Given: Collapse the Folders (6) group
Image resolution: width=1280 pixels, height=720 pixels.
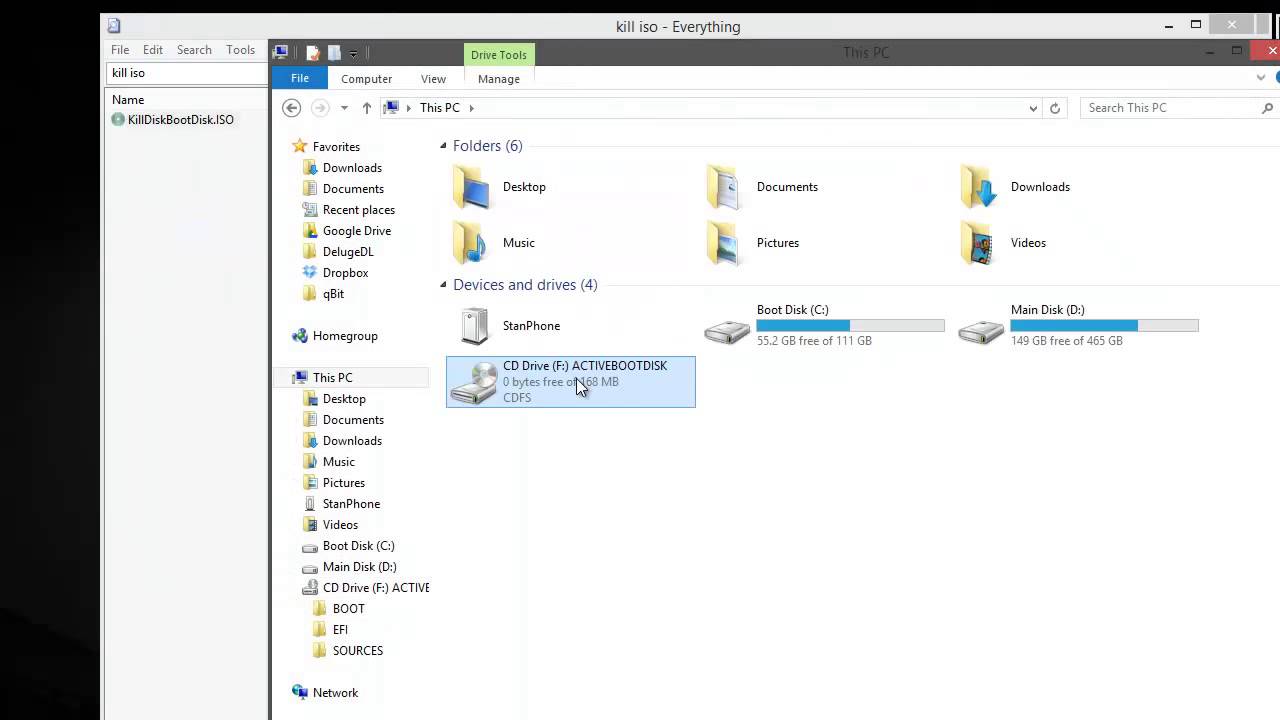Looking at the screenshot, I should tap(444, 146).
